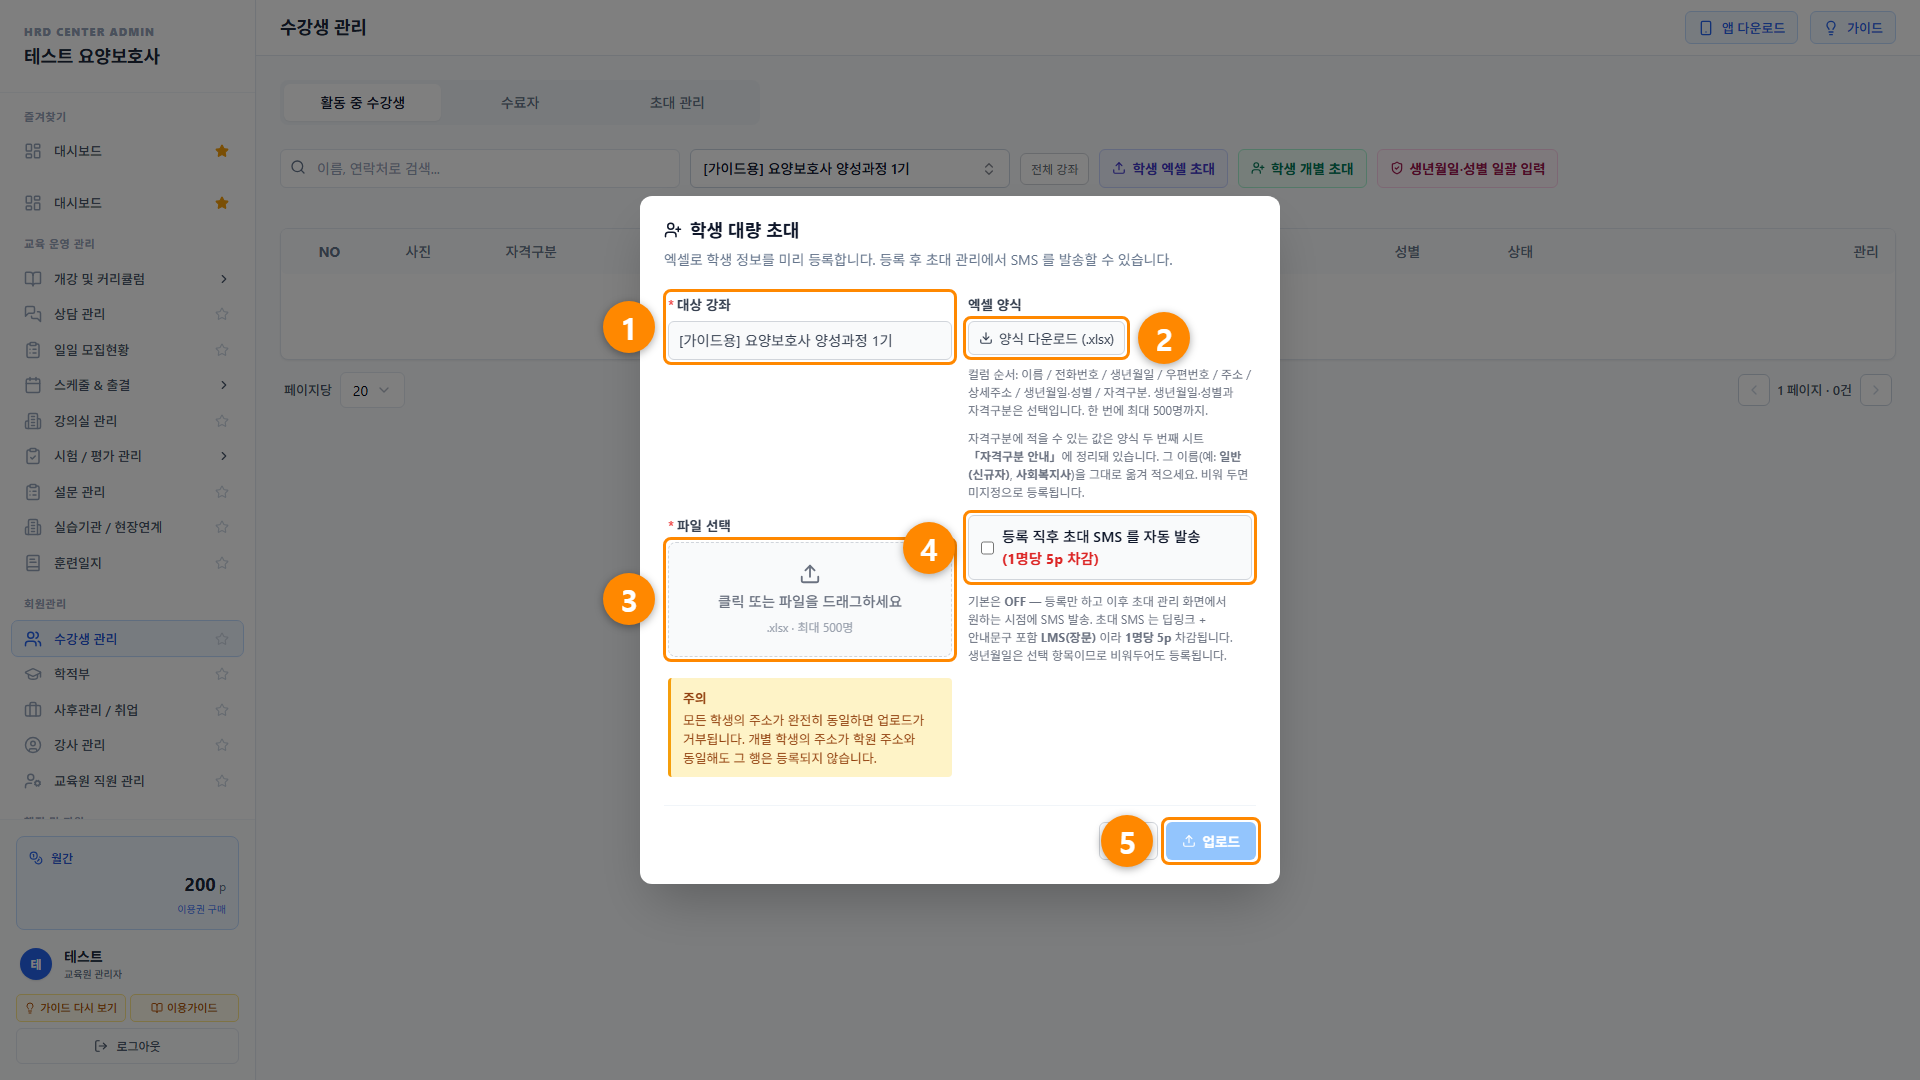Expand 스케줄 & 출결 submenu chevron

[x=223, y=385]
